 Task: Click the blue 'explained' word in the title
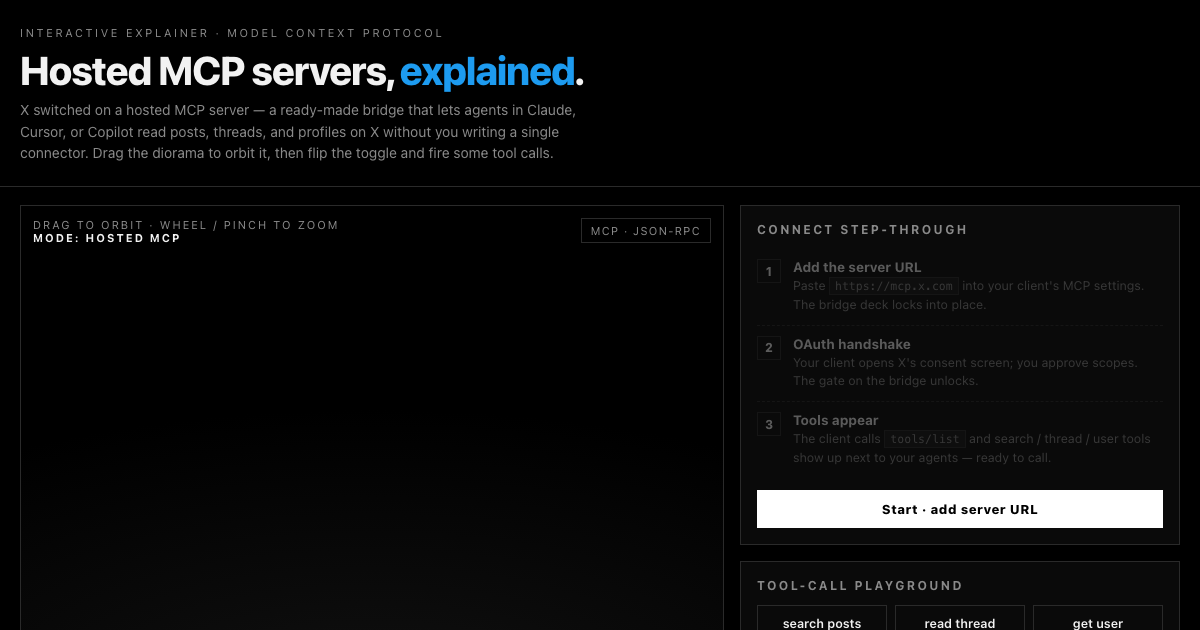(487, 72)
